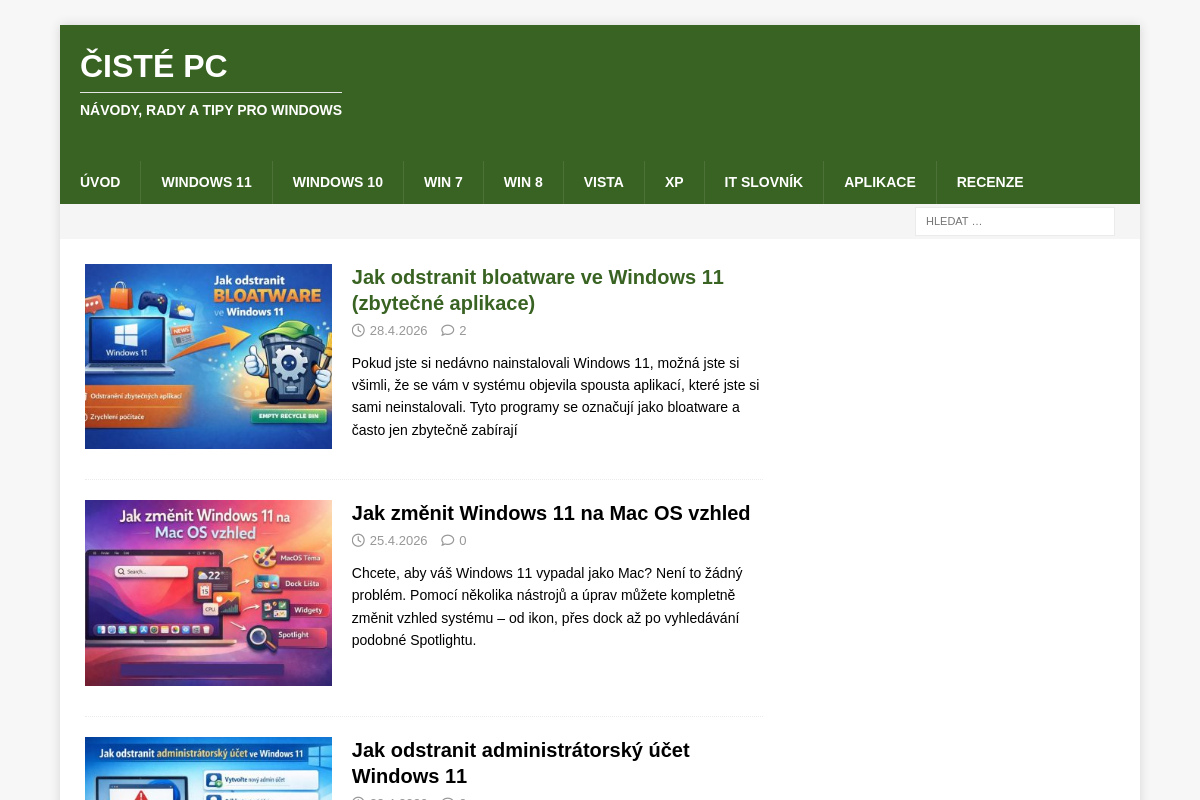Open the RECENZE section
1200x800 pixels.
(990, 182)
